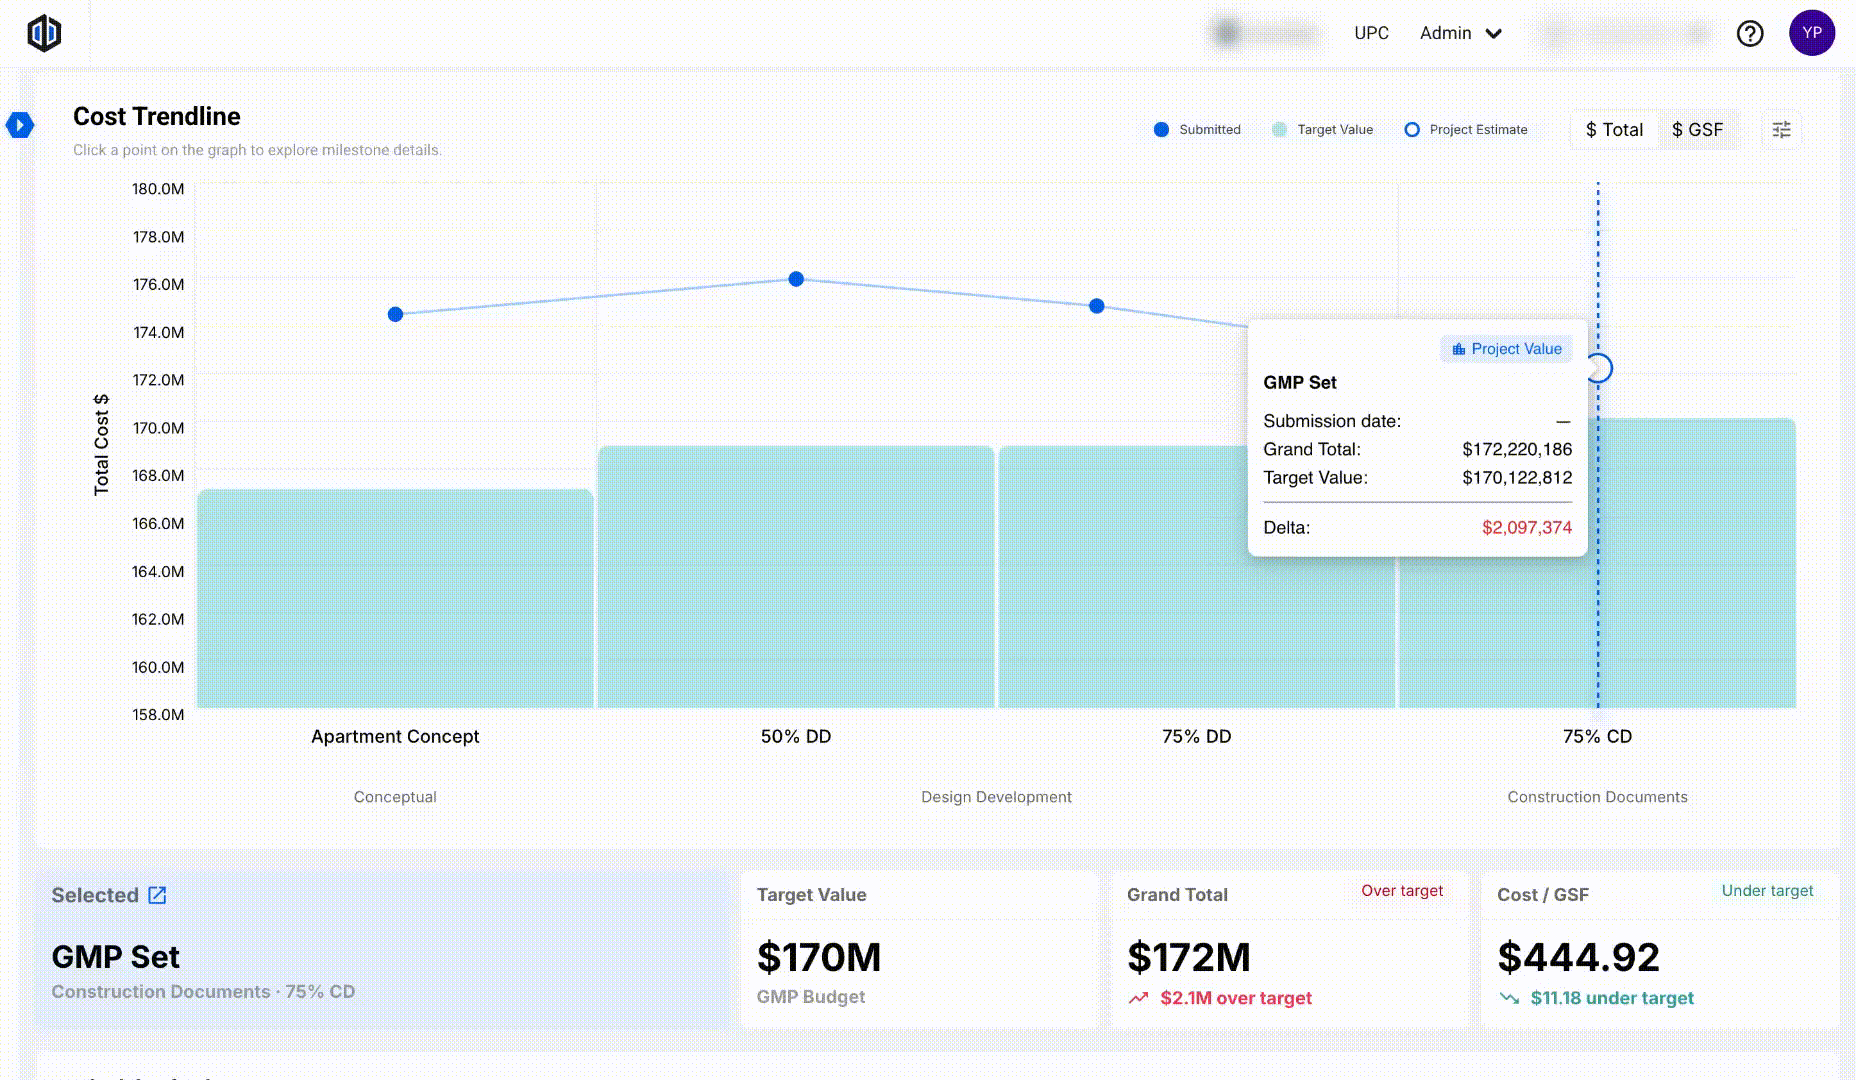Toggle the Target Value legend series
The height and width of the screenshot is (1080, 1856).
pyautogui.click(x=1323, y=130)
